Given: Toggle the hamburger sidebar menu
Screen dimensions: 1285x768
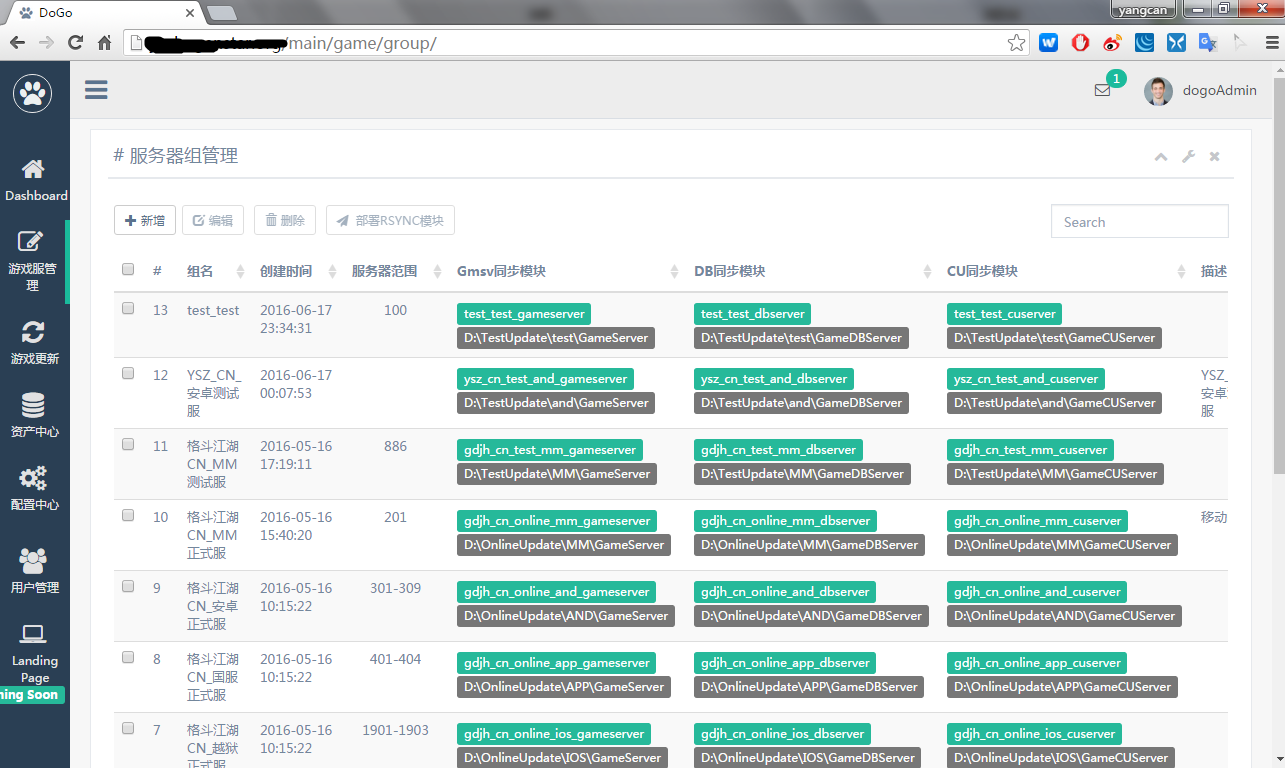Looking at the screenshot, I should [x=96, y=90].
